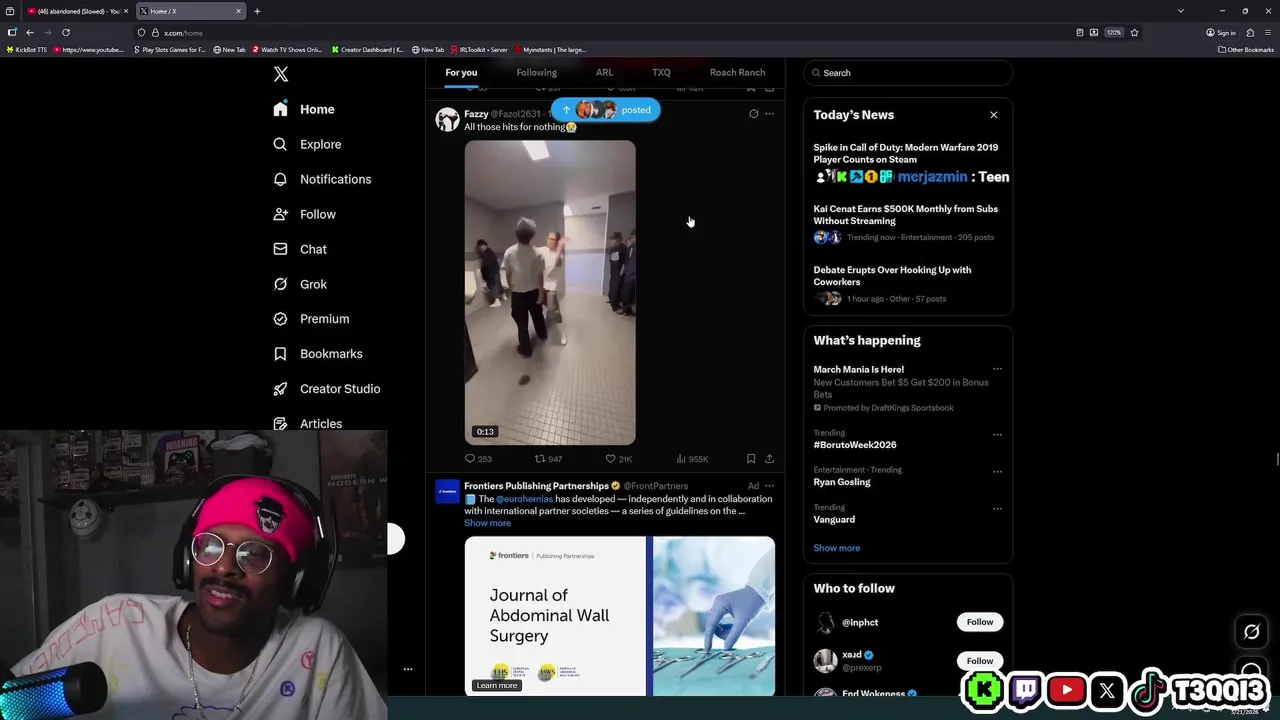Switch to the TXQ tab
Screen dimensions: 1280x720
pos(661,72)
